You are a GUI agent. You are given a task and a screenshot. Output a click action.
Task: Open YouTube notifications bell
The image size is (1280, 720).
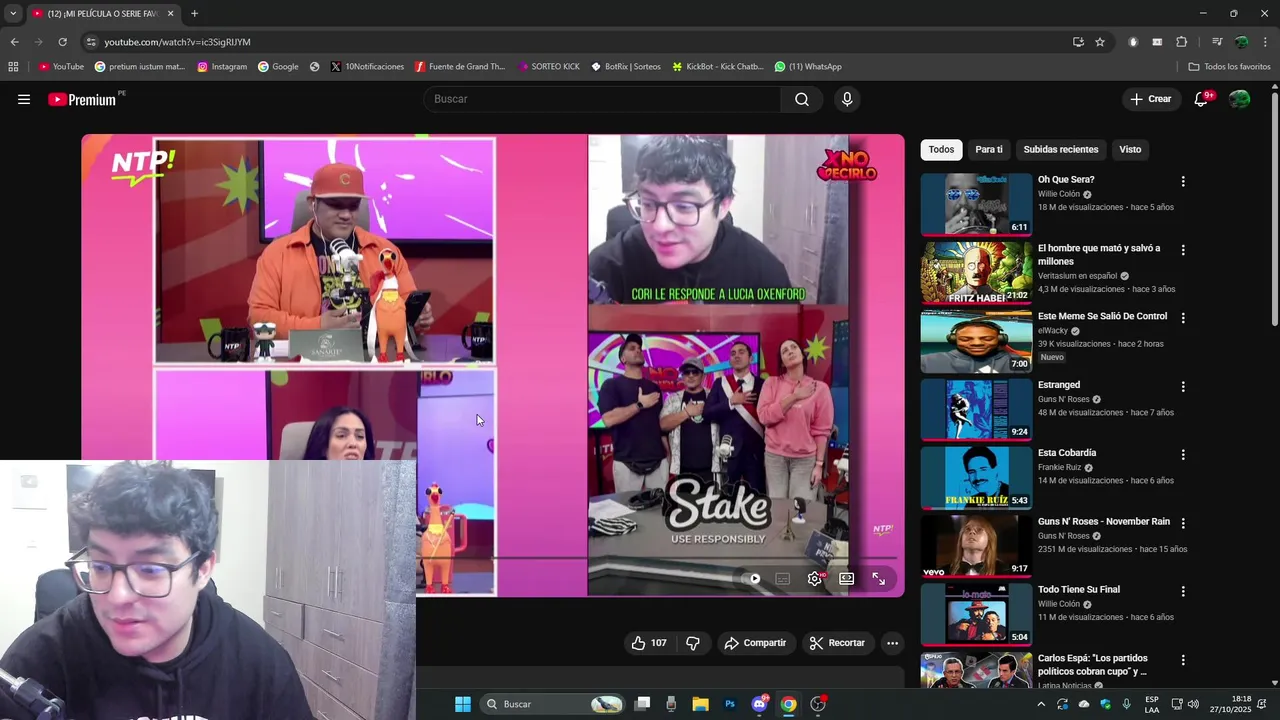coord(1201,99)
